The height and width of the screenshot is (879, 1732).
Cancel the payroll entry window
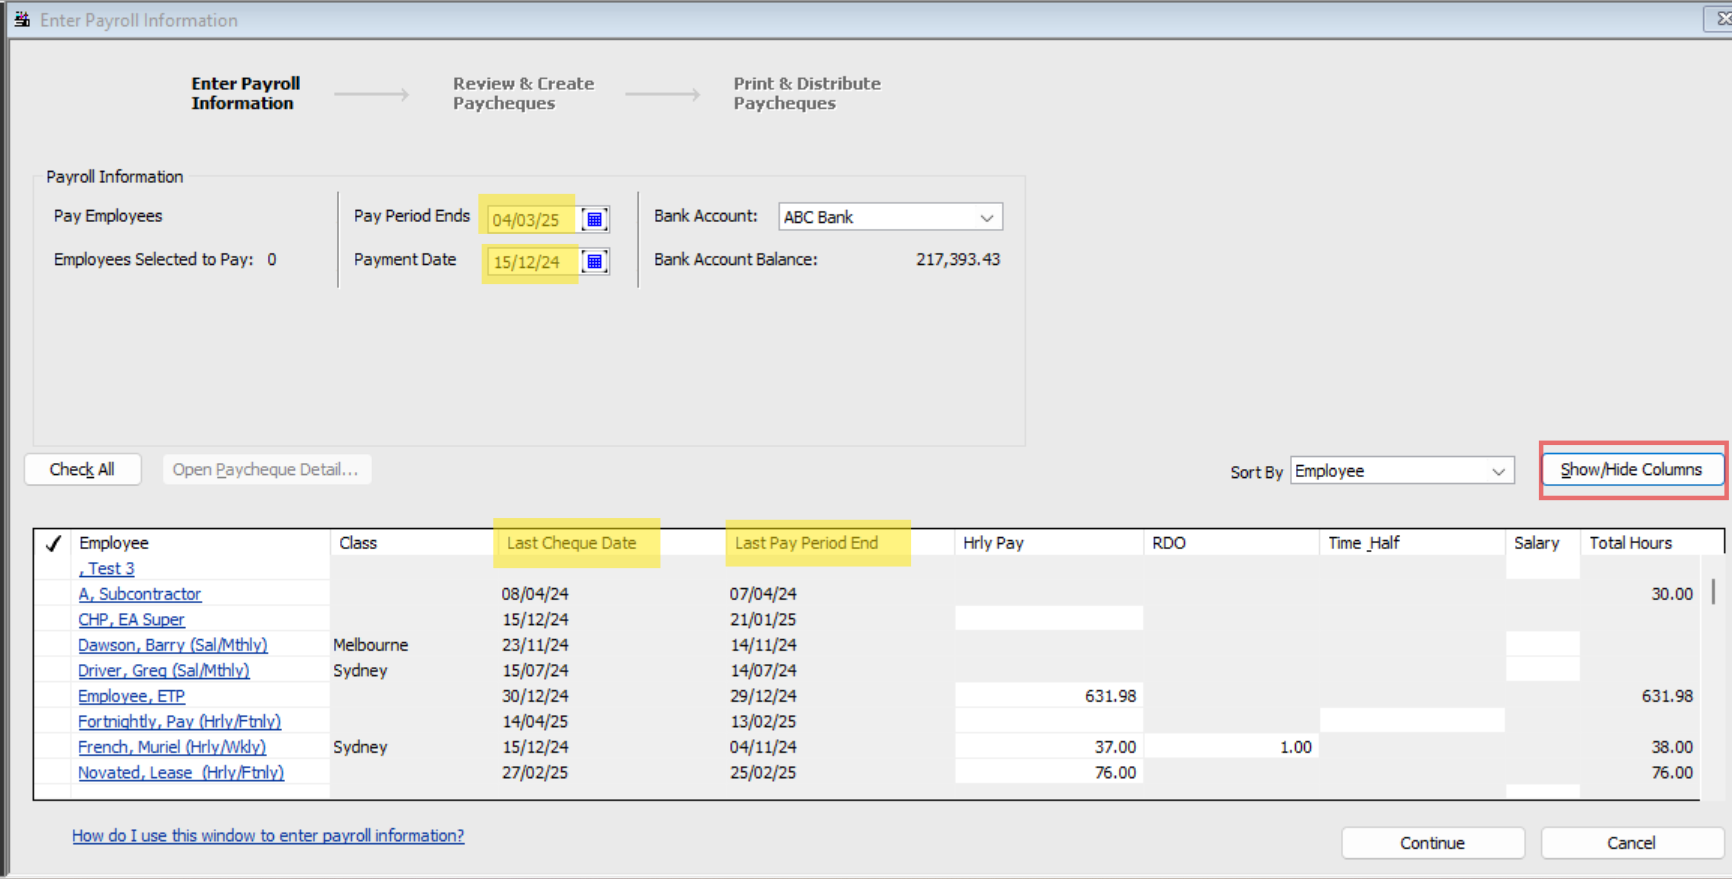[1631, 843]
